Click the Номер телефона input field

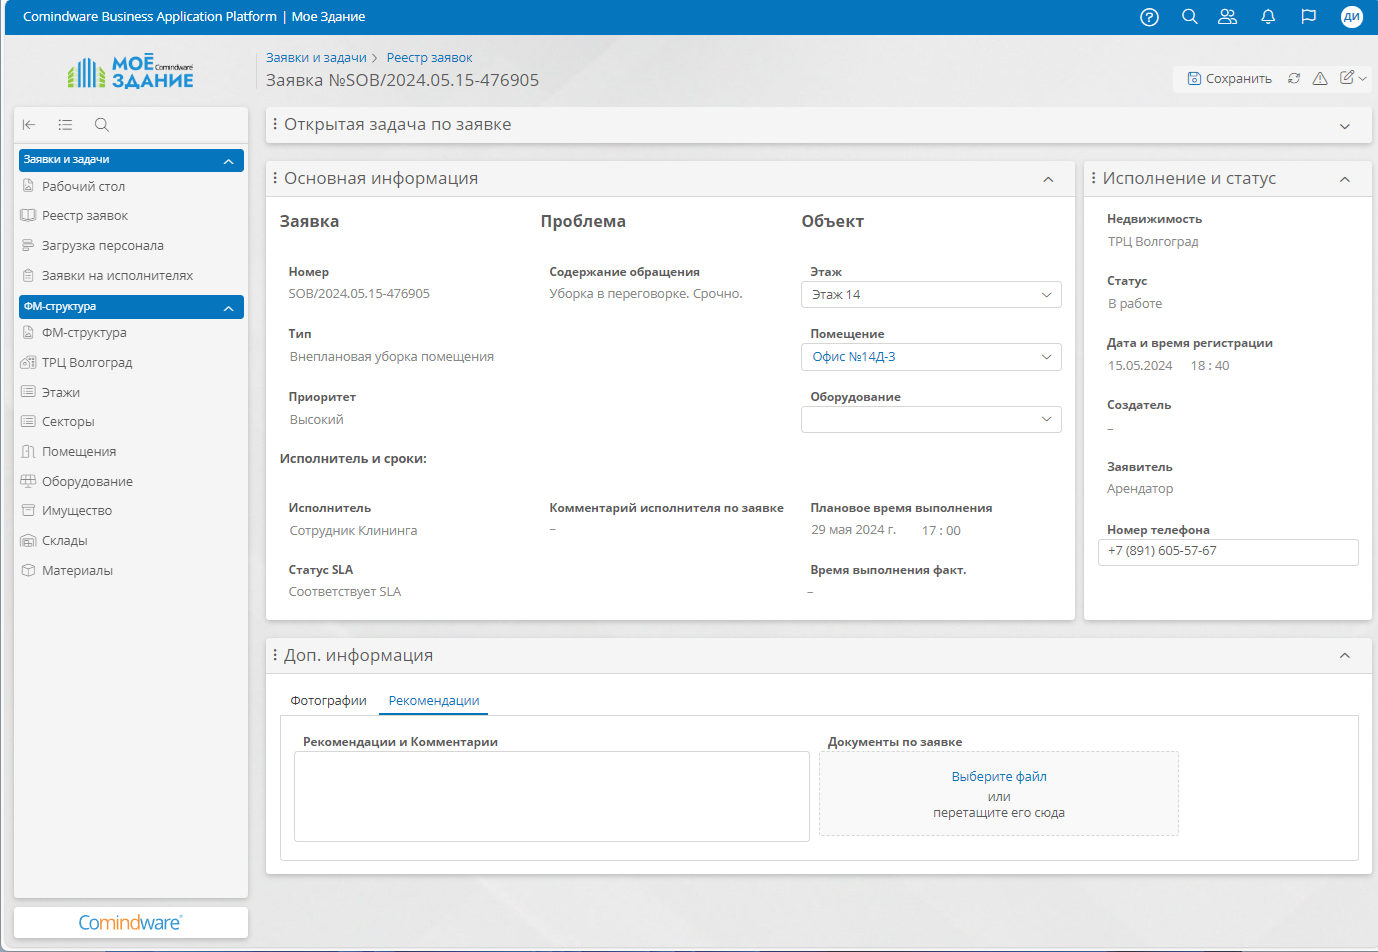pyautogui.click(x=1227, y=552)
